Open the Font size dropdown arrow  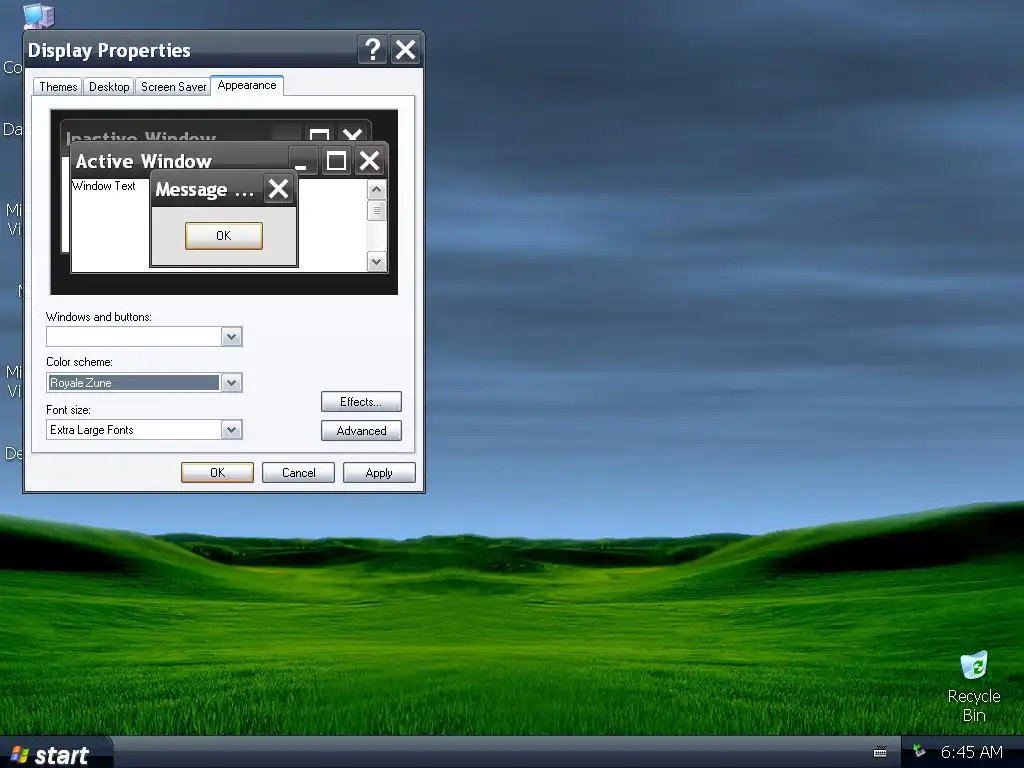[231, 430]
